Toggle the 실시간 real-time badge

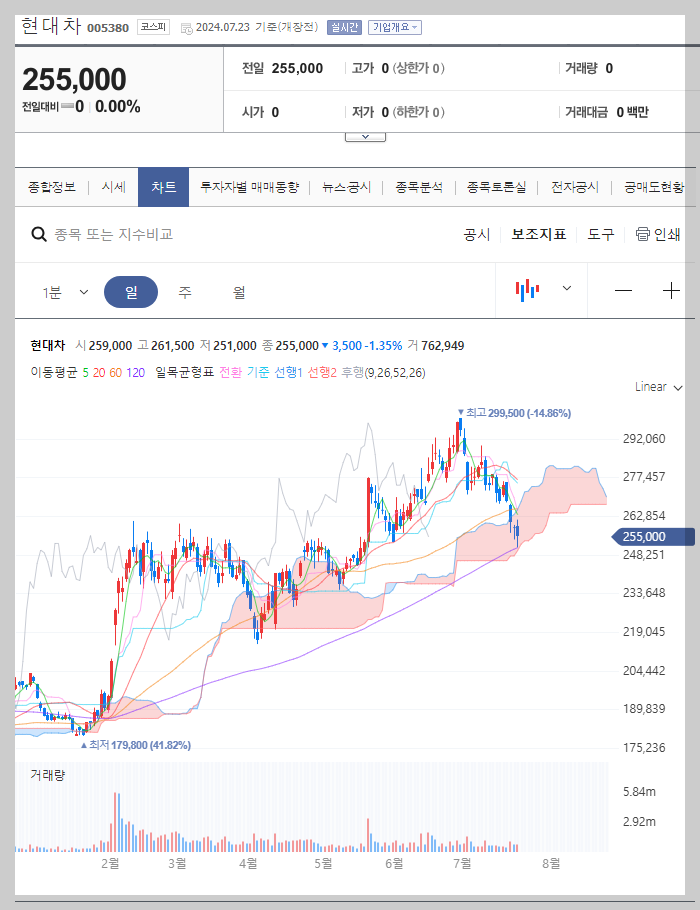pos(343,27)
